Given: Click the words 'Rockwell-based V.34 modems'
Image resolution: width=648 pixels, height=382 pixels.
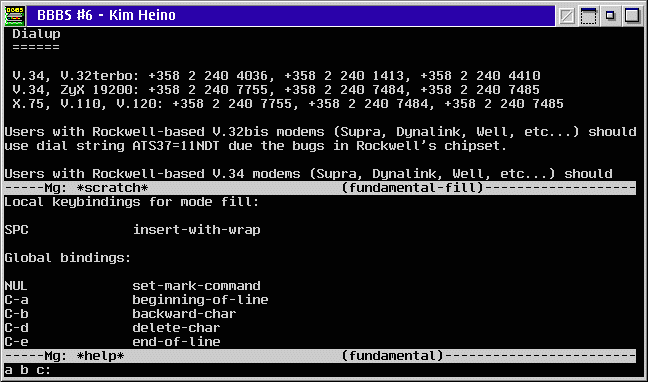Looking at the screenshot, I should coord(196,174).
